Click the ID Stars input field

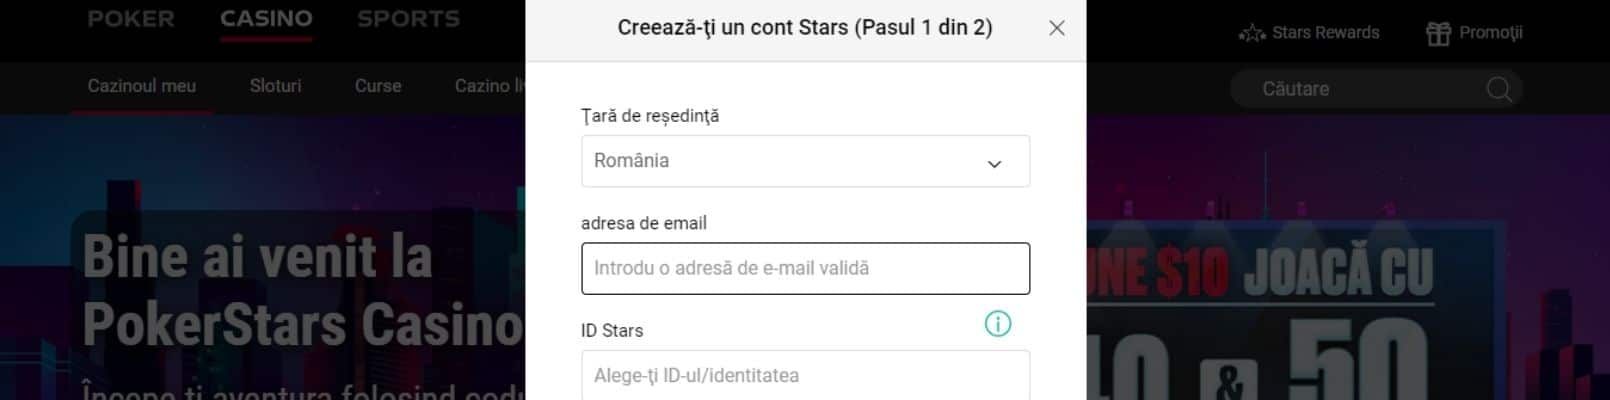[x=805, y=375]
